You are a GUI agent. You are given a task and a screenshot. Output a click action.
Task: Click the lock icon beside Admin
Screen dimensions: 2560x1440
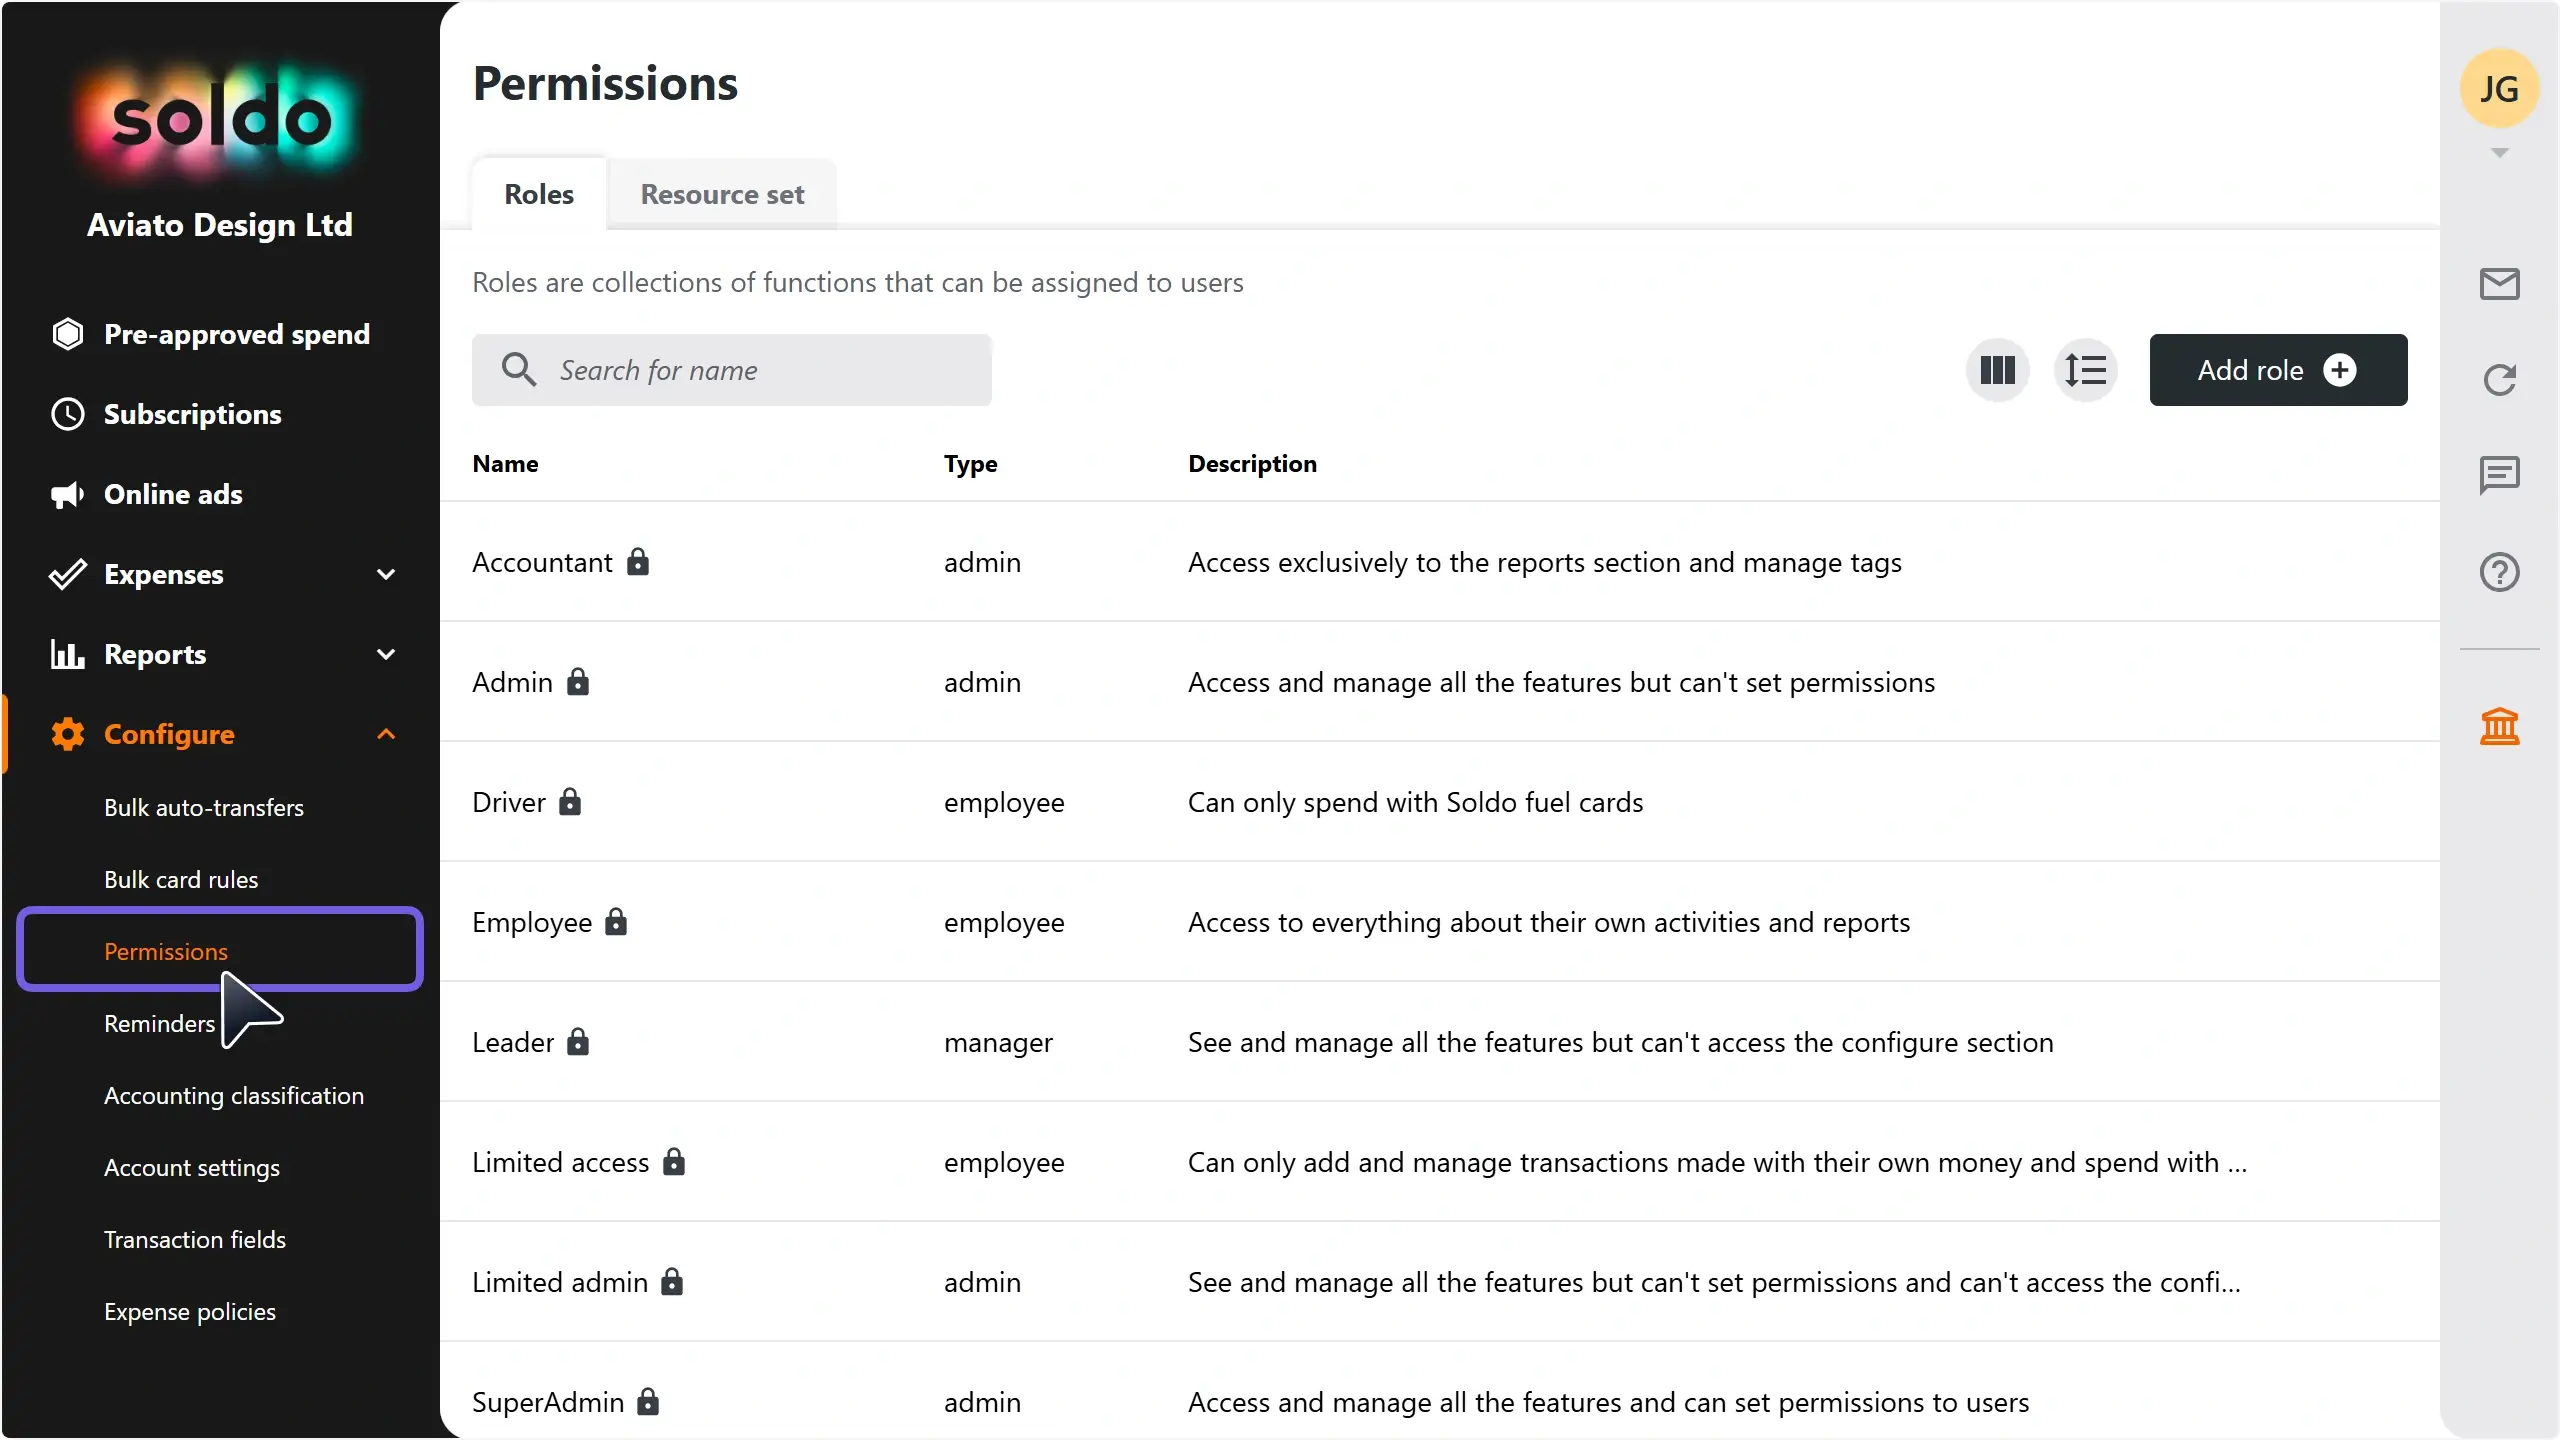[578, 682]
